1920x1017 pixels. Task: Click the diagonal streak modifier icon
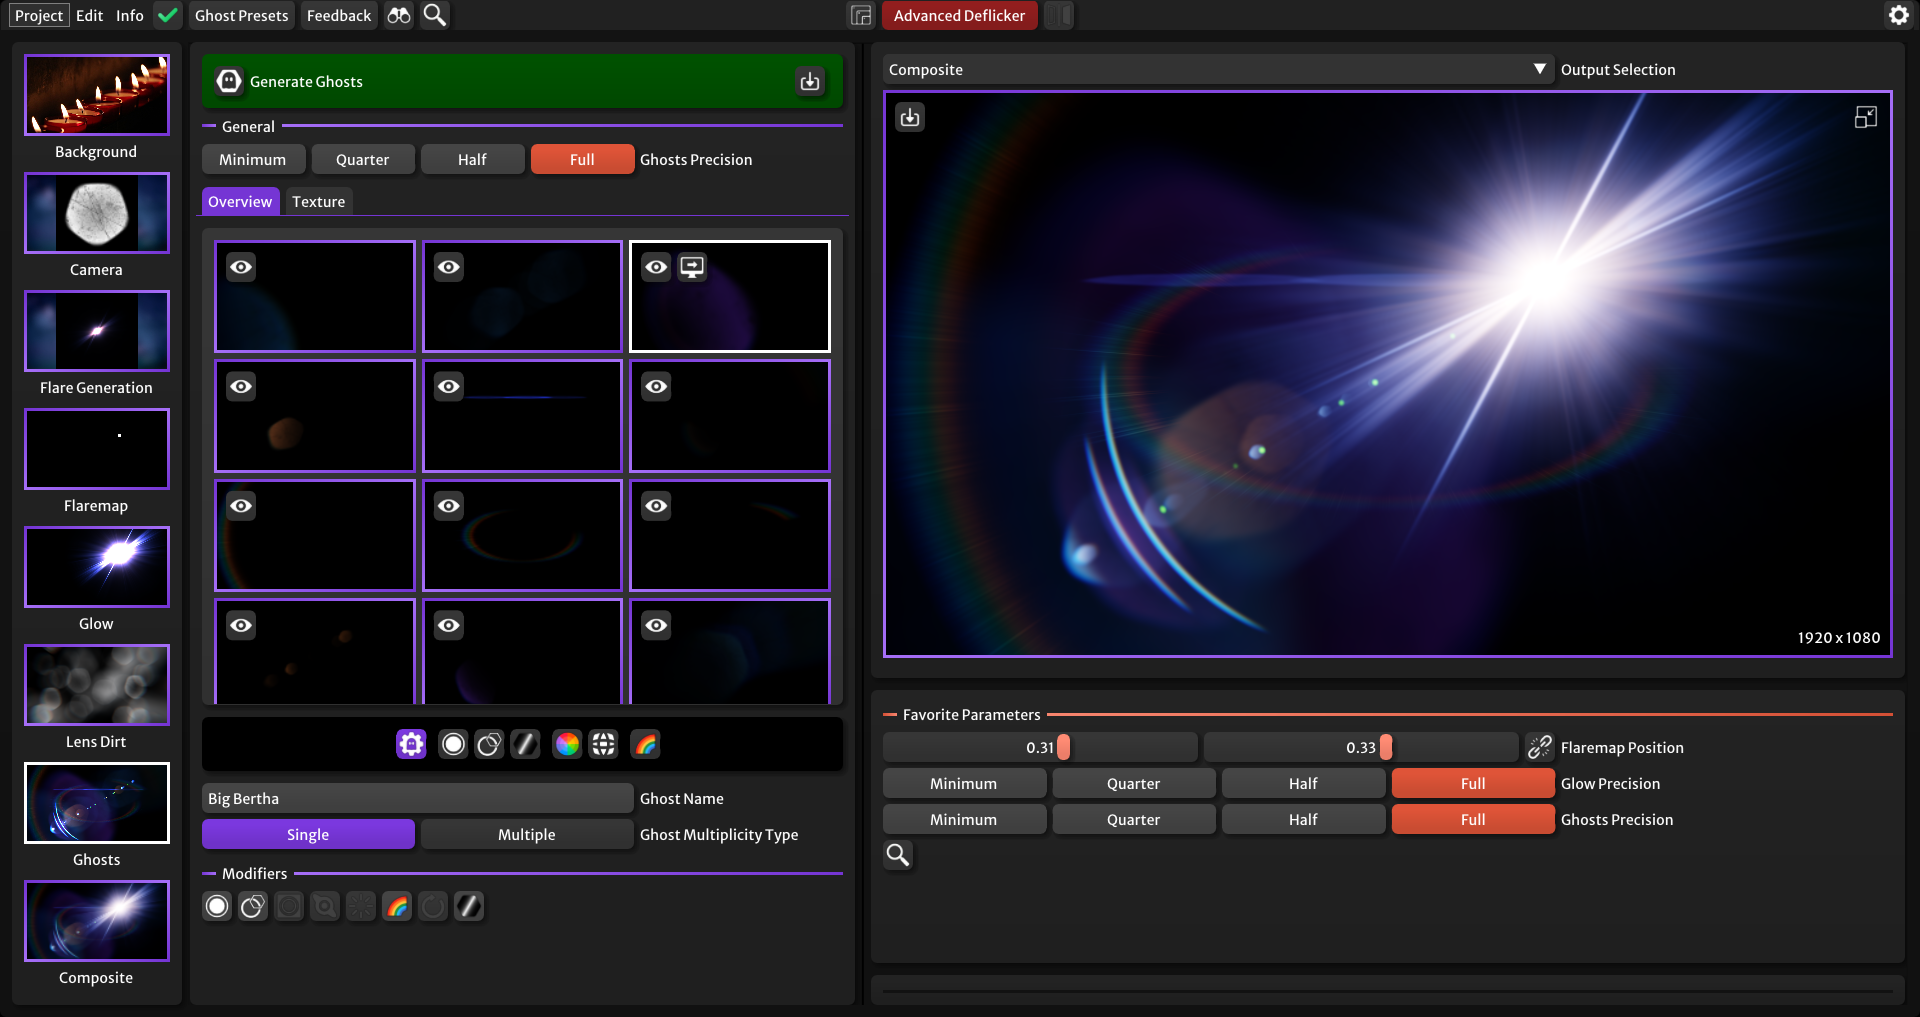tap(469, 906)
